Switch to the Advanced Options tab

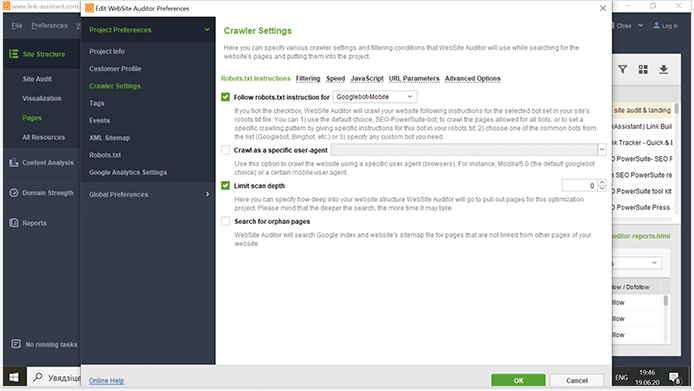pos(473,78)
